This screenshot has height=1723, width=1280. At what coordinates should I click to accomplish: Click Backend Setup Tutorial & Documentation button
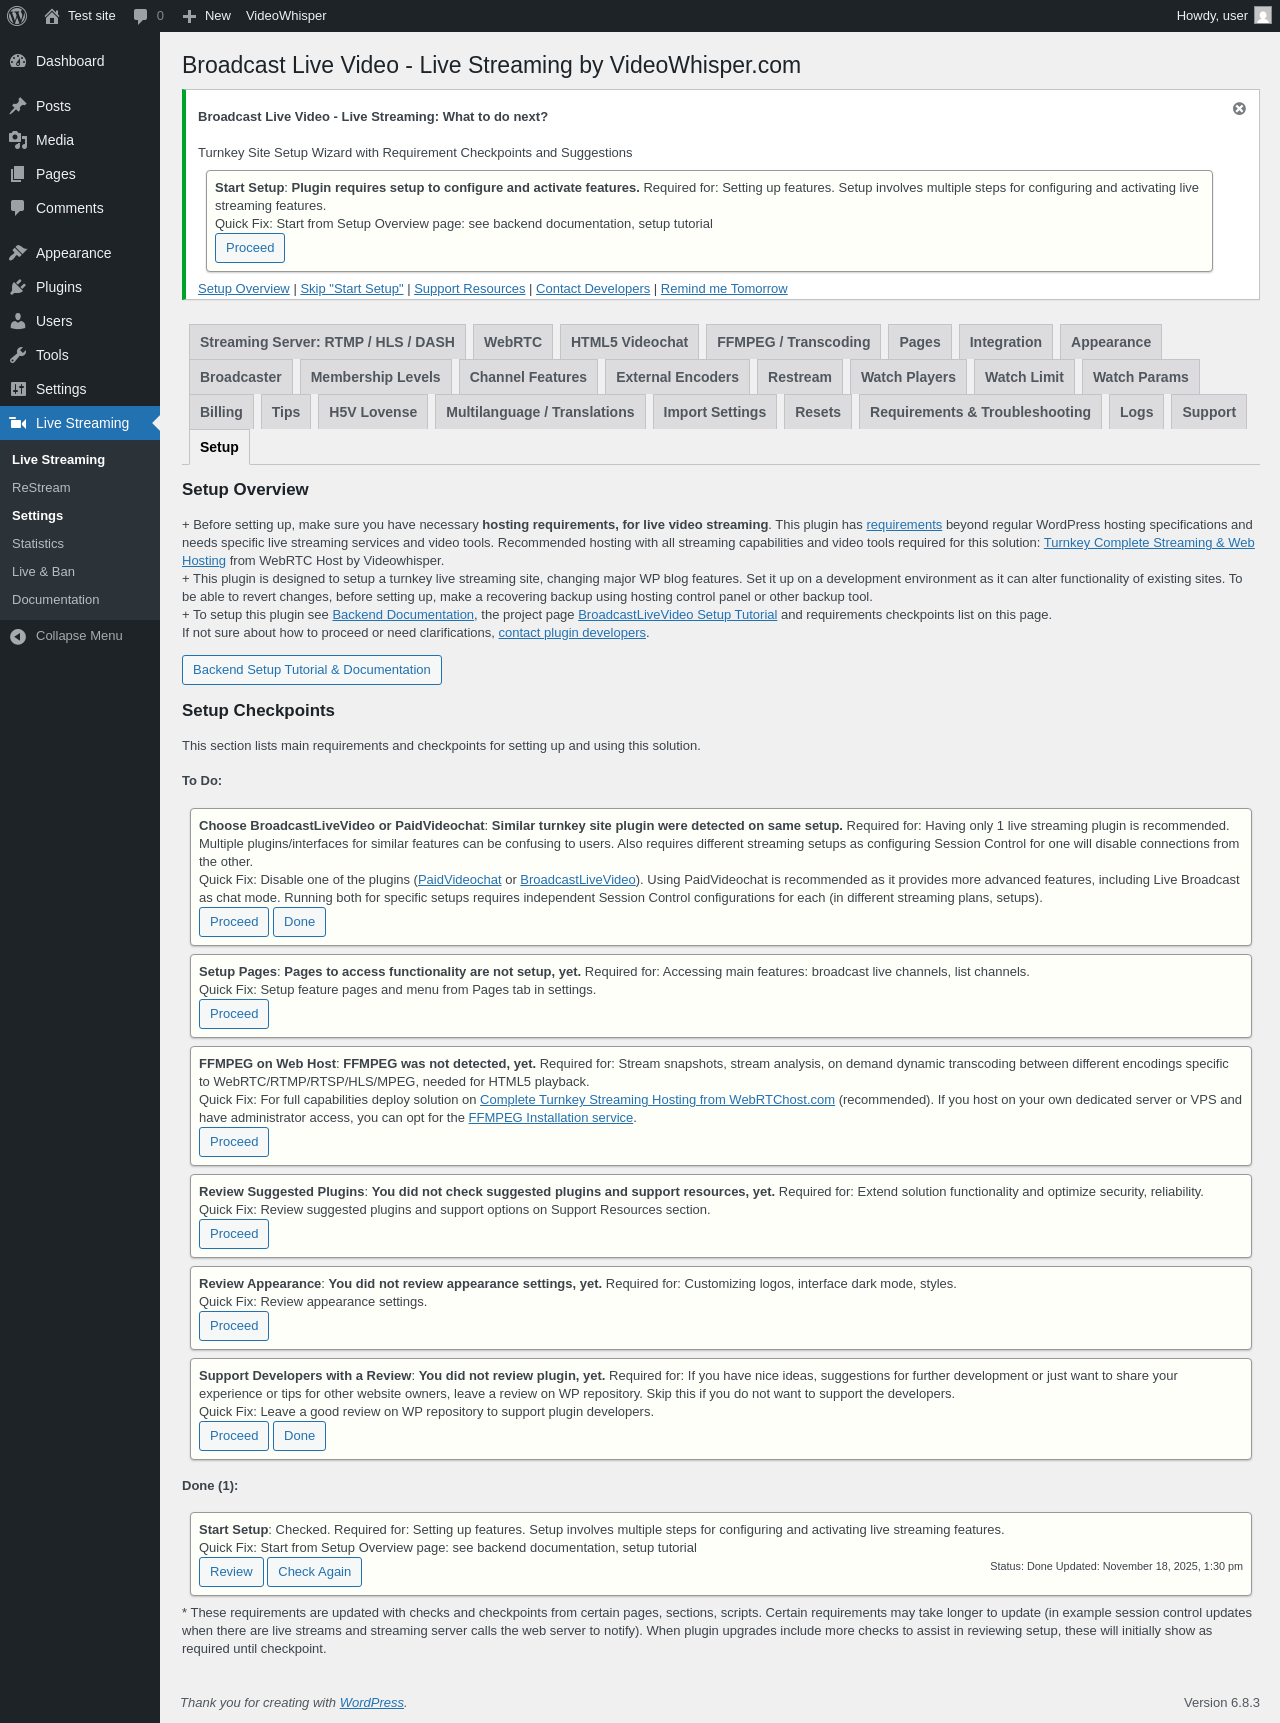click(312, 670)
